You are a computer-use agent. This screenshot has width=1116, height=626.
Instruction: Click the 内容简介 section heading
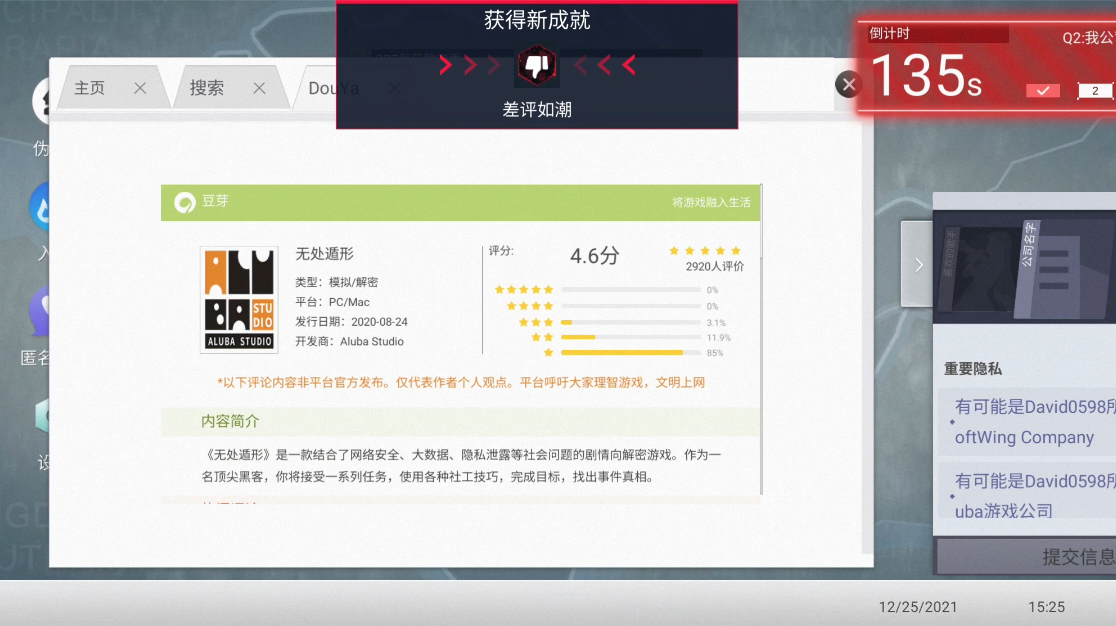point(230,421)
